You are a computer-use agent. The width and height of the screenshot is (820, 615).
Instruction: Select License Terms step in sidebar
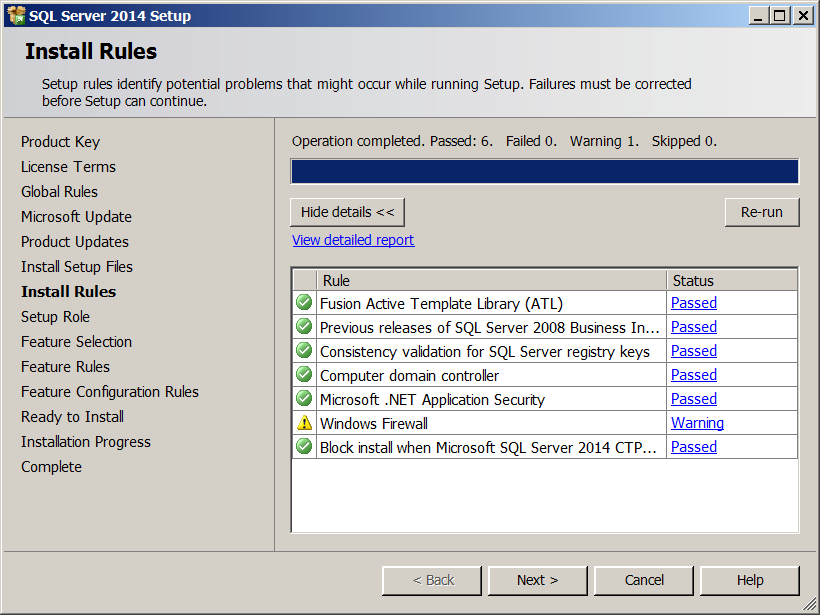coord(68,167)
